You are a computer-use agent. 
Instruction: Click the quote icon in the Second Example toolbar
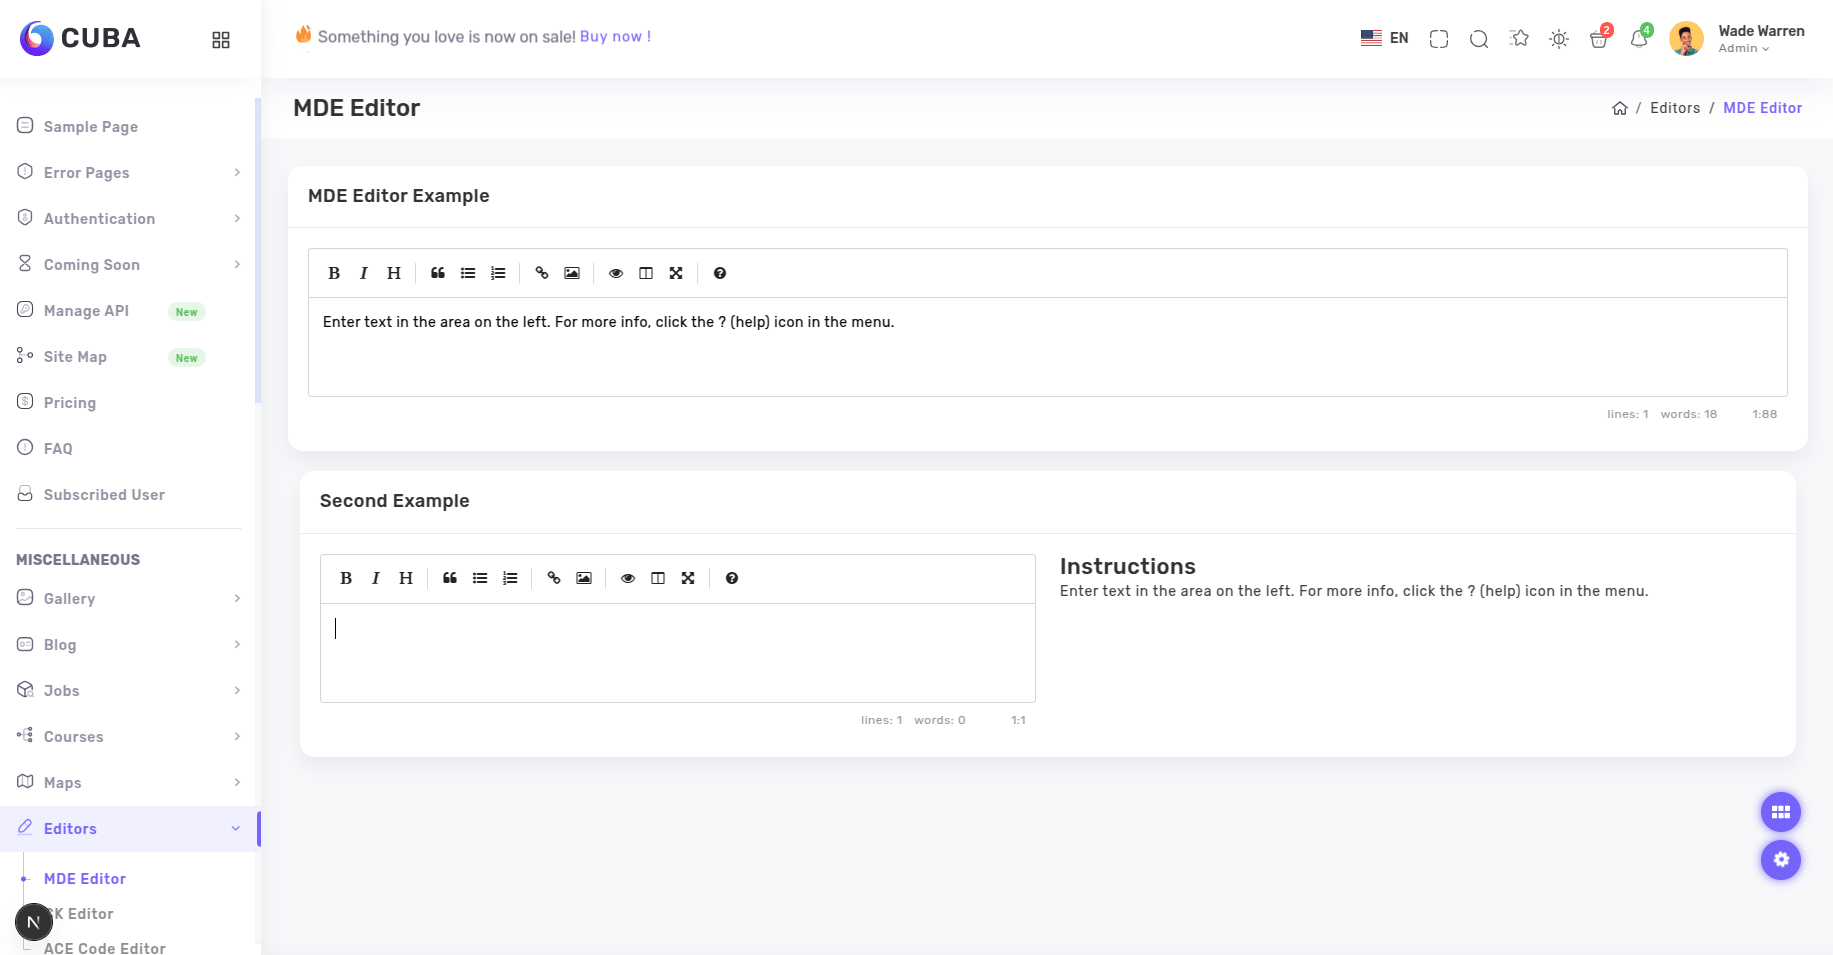coord(450,578)
